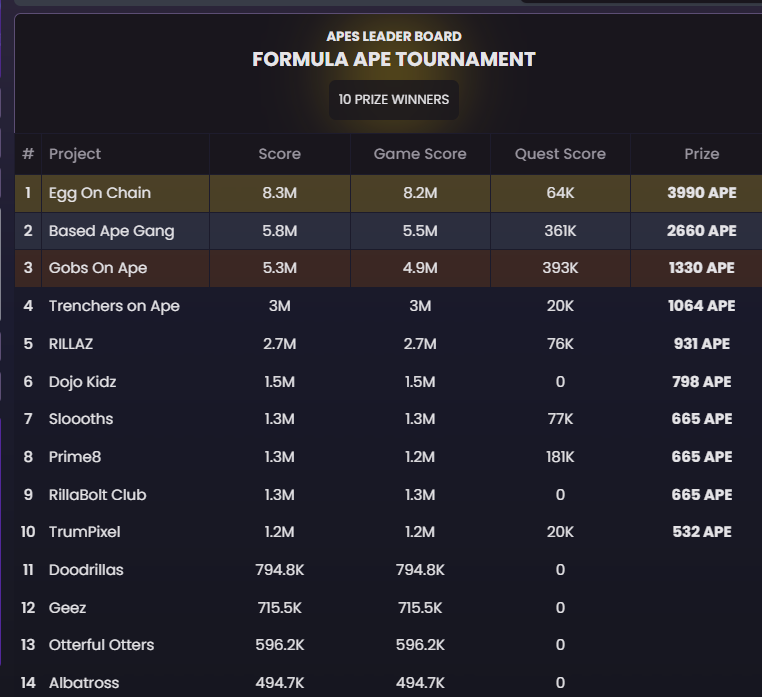Image resolution: width=762 pixels, height=697 pixels.
Task: Click the 2660 APE prize cell
Action: click(702, 231)
